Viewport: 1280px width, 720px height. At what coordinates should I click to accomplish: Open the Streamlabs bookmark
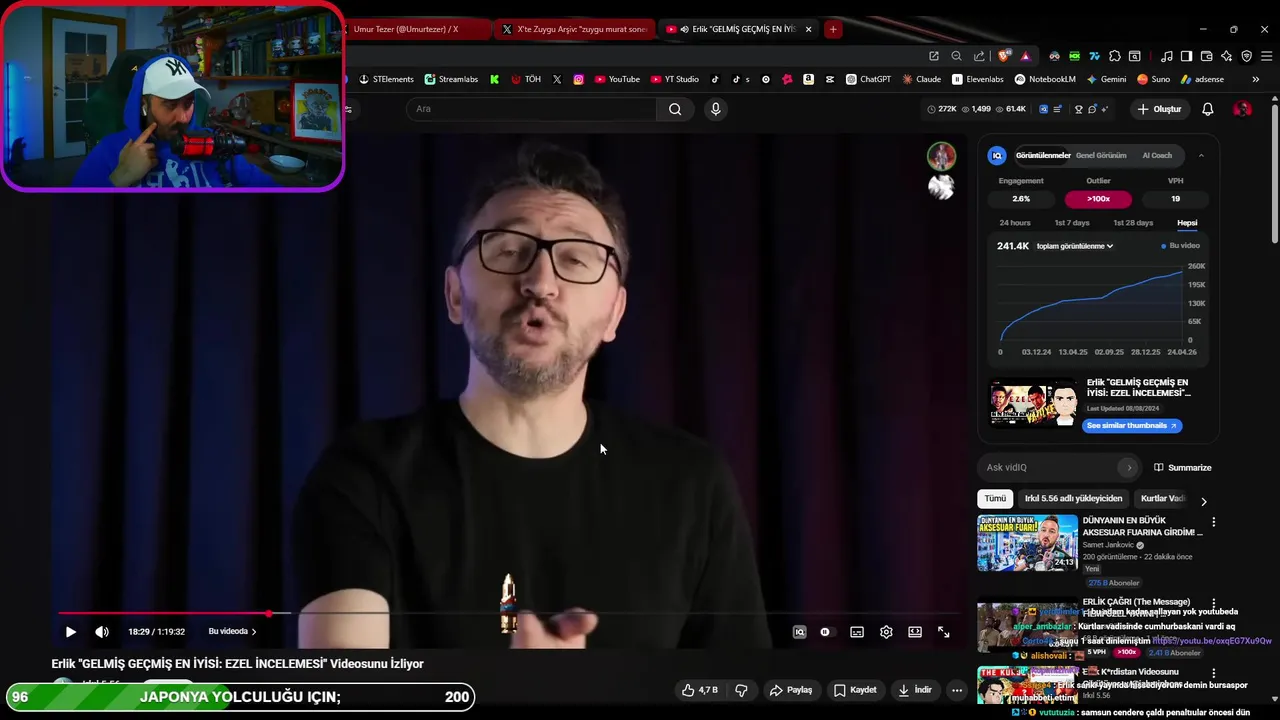tap(451, 79)
